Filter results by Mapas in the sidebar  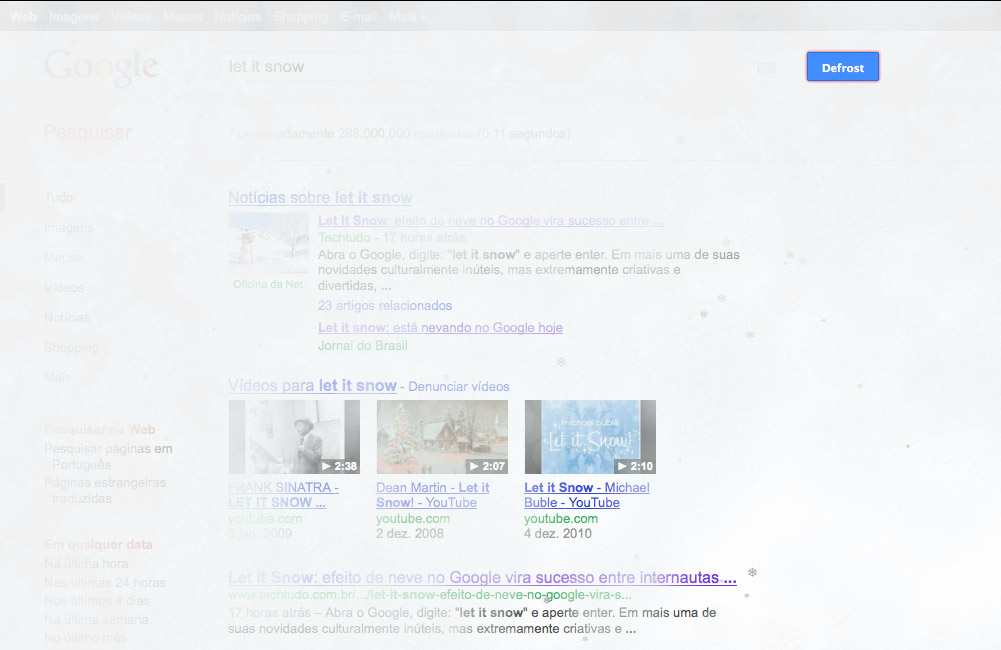pyautogui.click(x=64, y=258)
